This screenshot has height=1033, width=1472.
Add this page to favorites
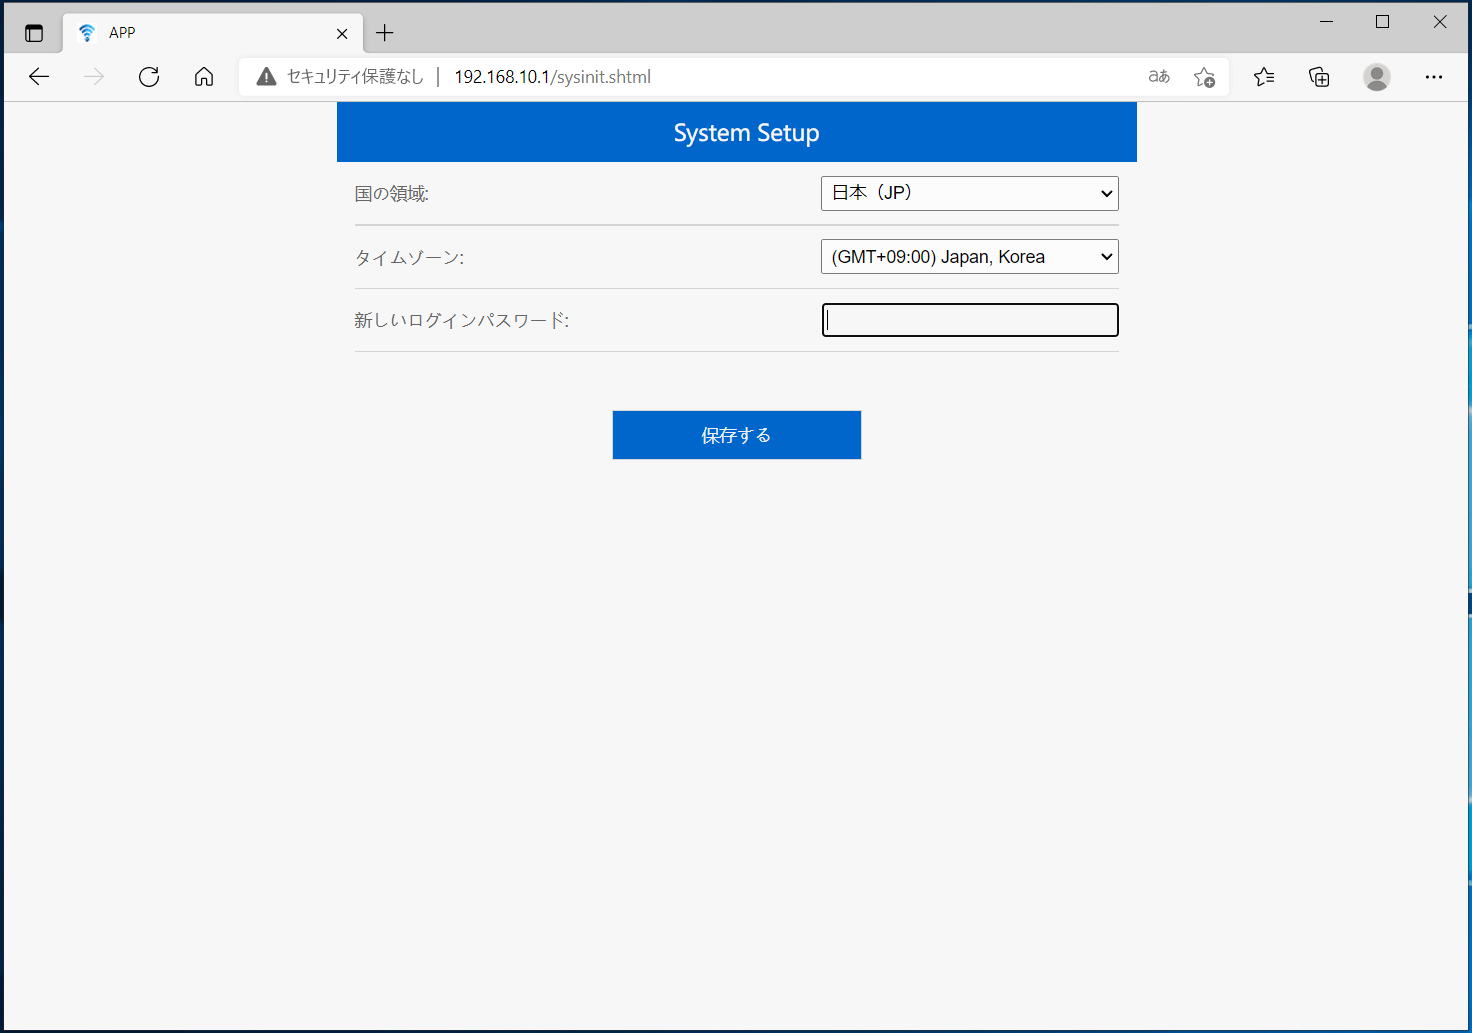tap(1205, 77)
